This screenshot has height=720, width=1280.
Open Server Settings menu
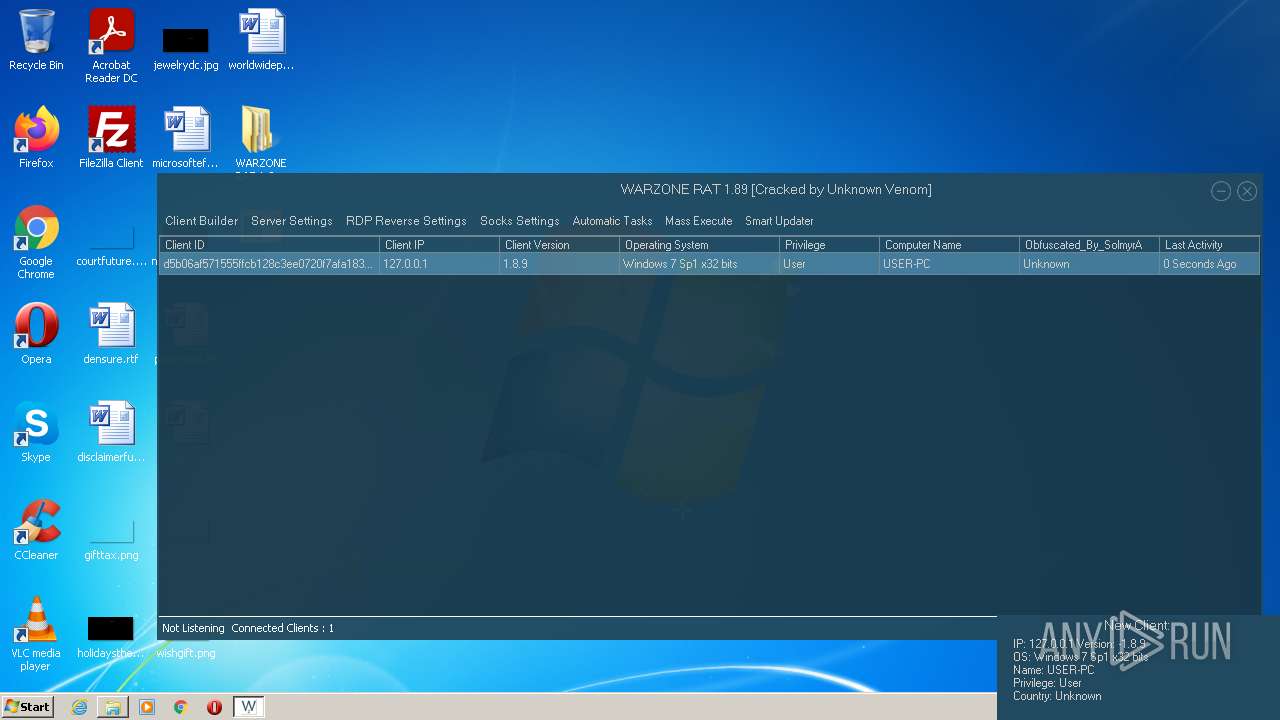tap(291, 221)
